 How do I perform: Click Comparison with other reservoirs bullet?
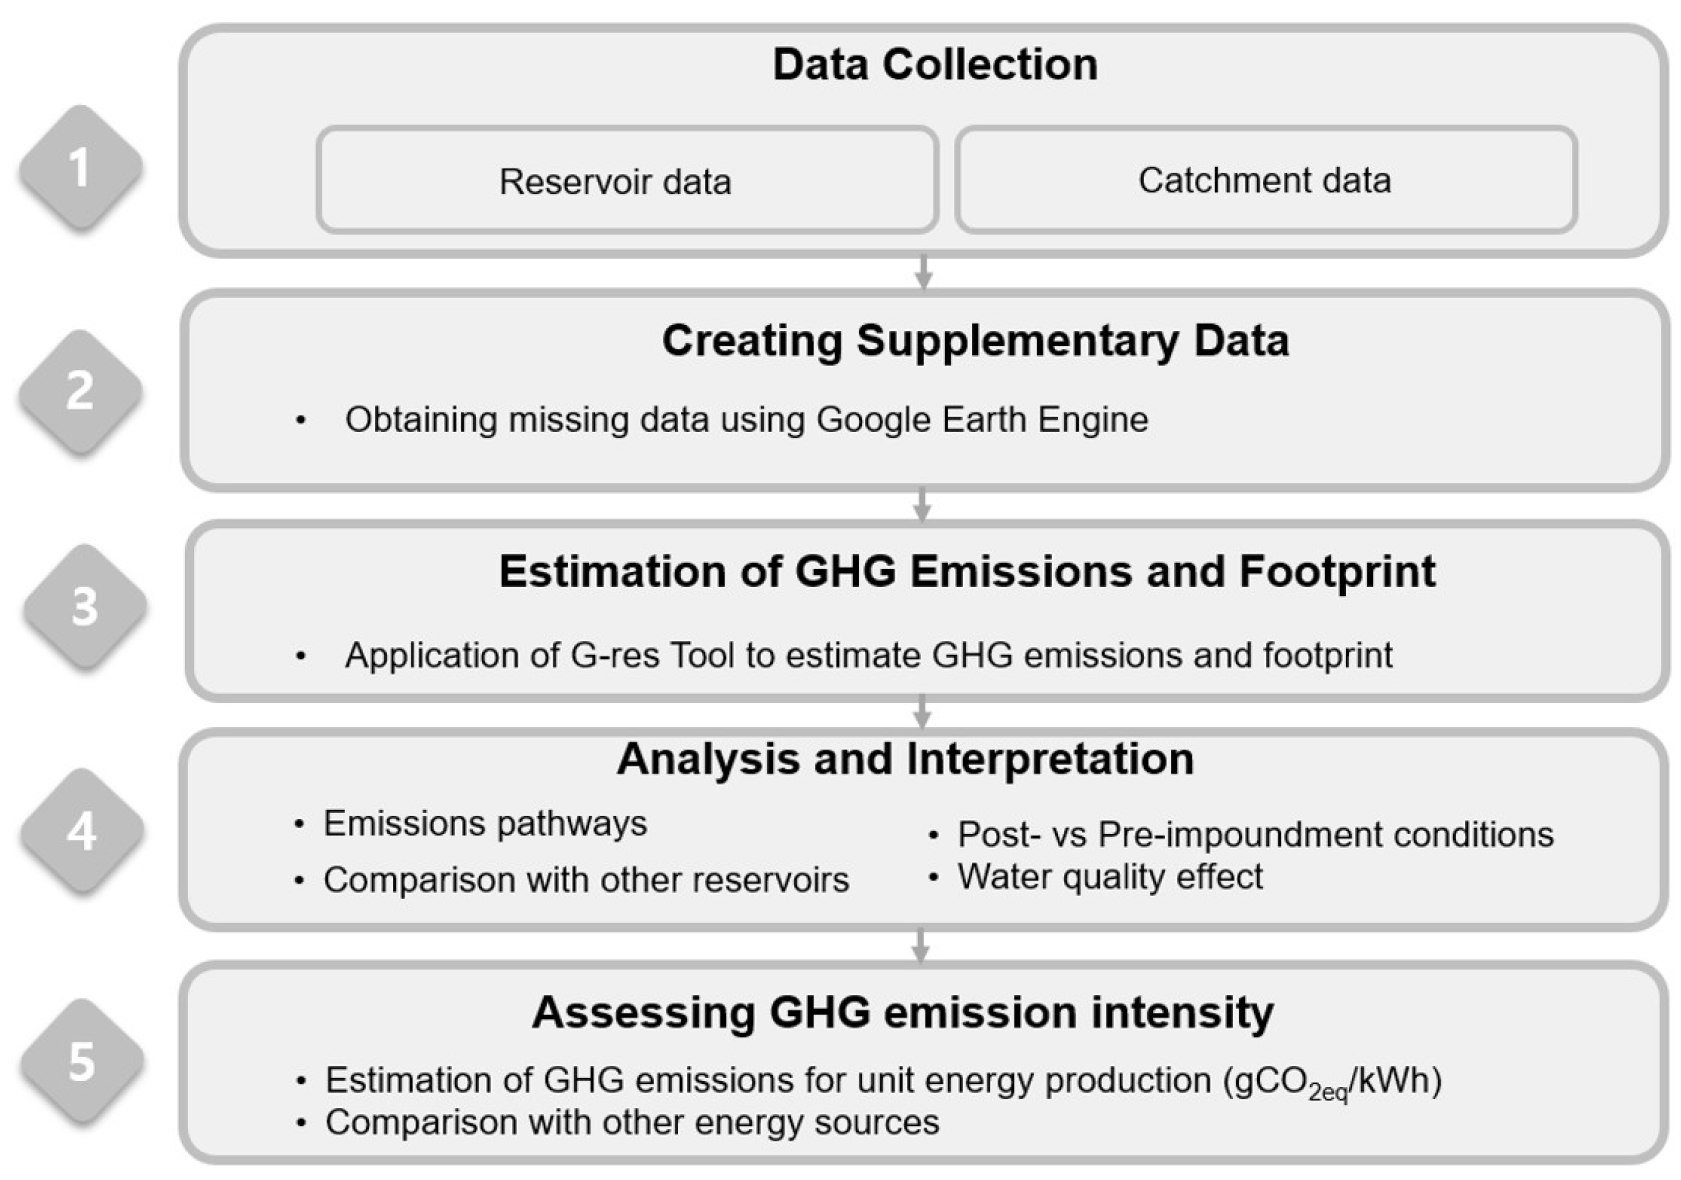(x=586, y=880)
